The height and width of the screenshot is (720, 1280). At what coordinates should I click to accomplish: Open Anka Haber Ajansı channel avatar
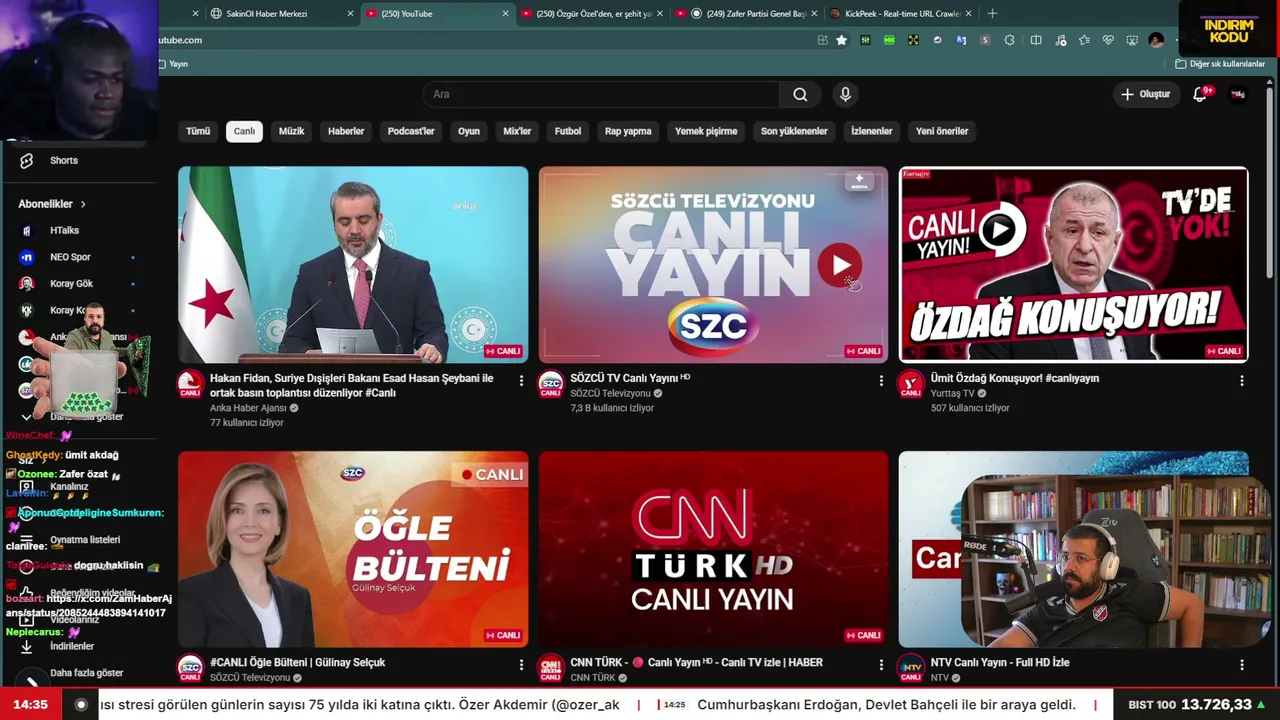point(190,384)
